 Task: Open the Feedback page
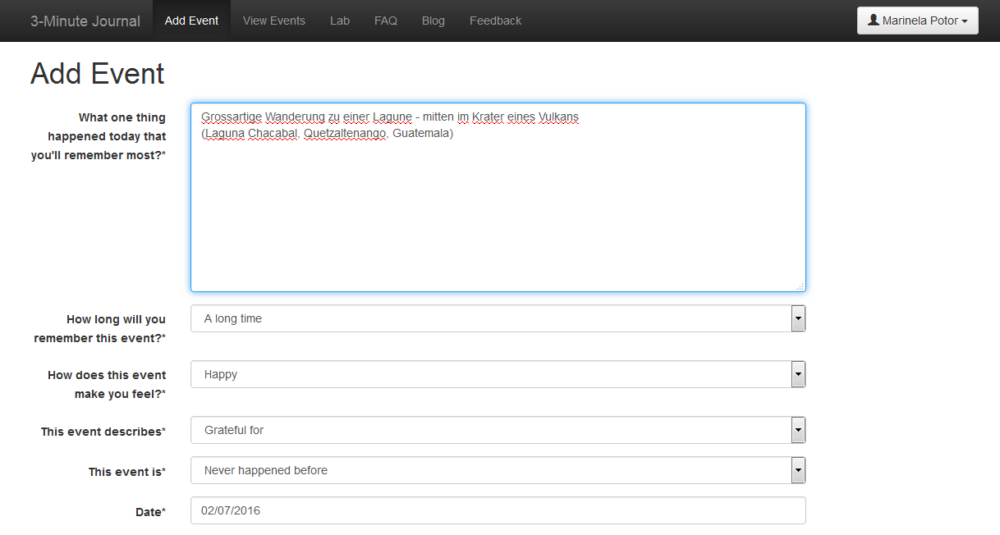[x=495, y=21]
